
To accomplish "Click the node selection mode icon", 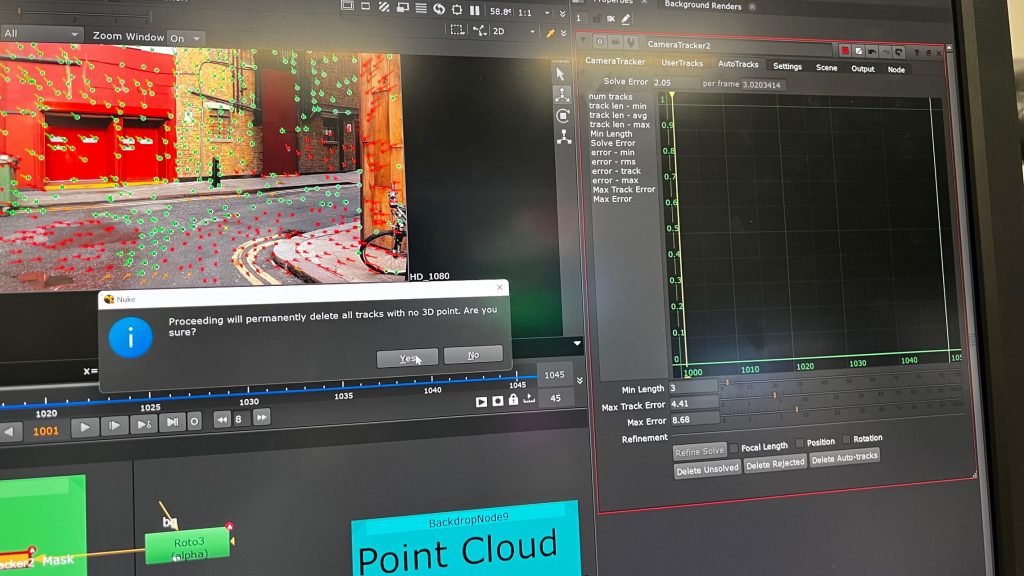I will 479,30.
